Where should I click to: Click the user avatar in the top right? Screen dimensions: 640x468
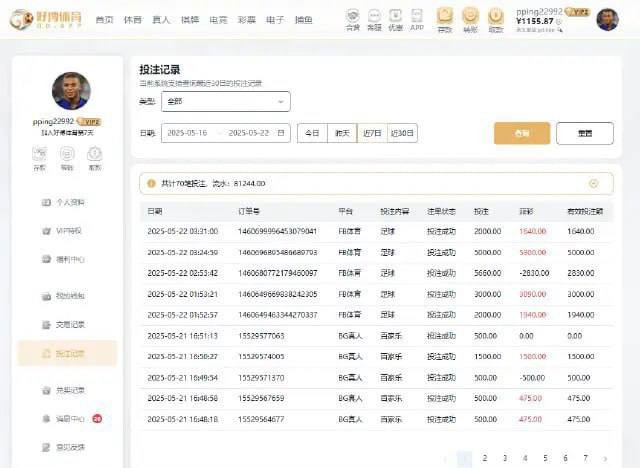607,19
